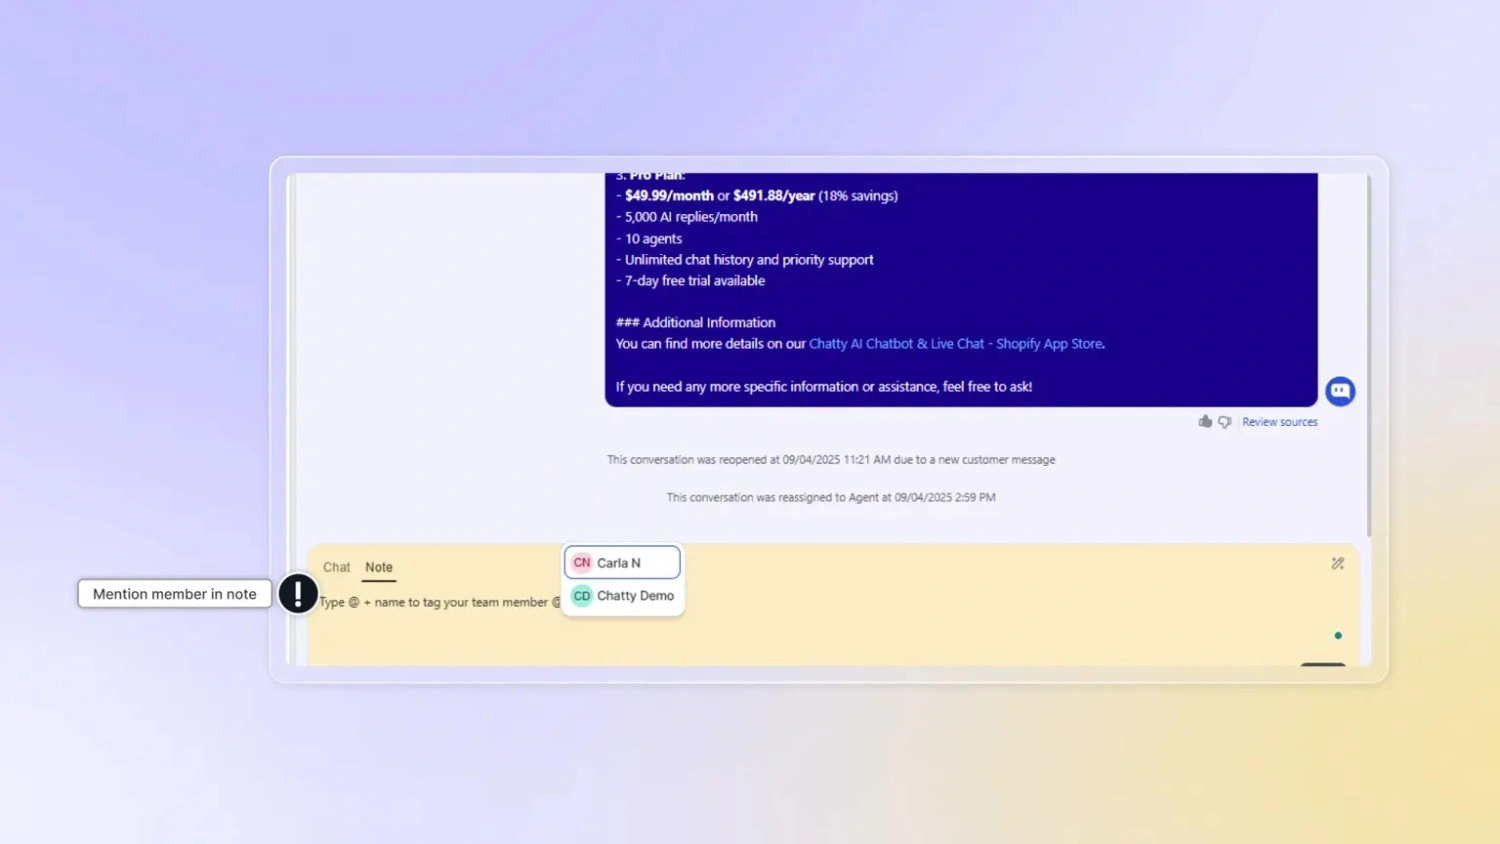Click the thumbs up feedback icon
This screenshot has width=1500, height=844.
(1205, 422)
